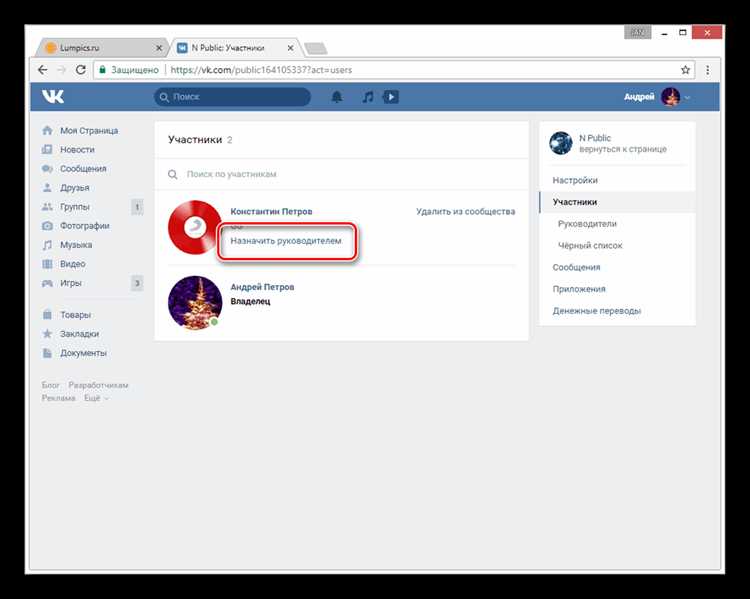Image resolution: width=750 pixels, height=599 pixels.
Task: Close the N Public browser tab
Action: pos(290,48)
